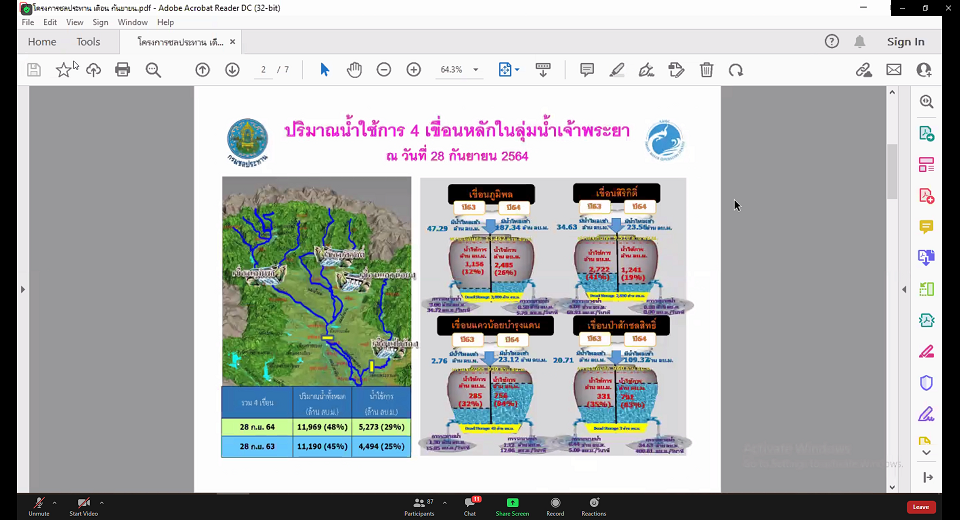
Task: Close the open PDF document tab
Action: (x=233, y=42)
